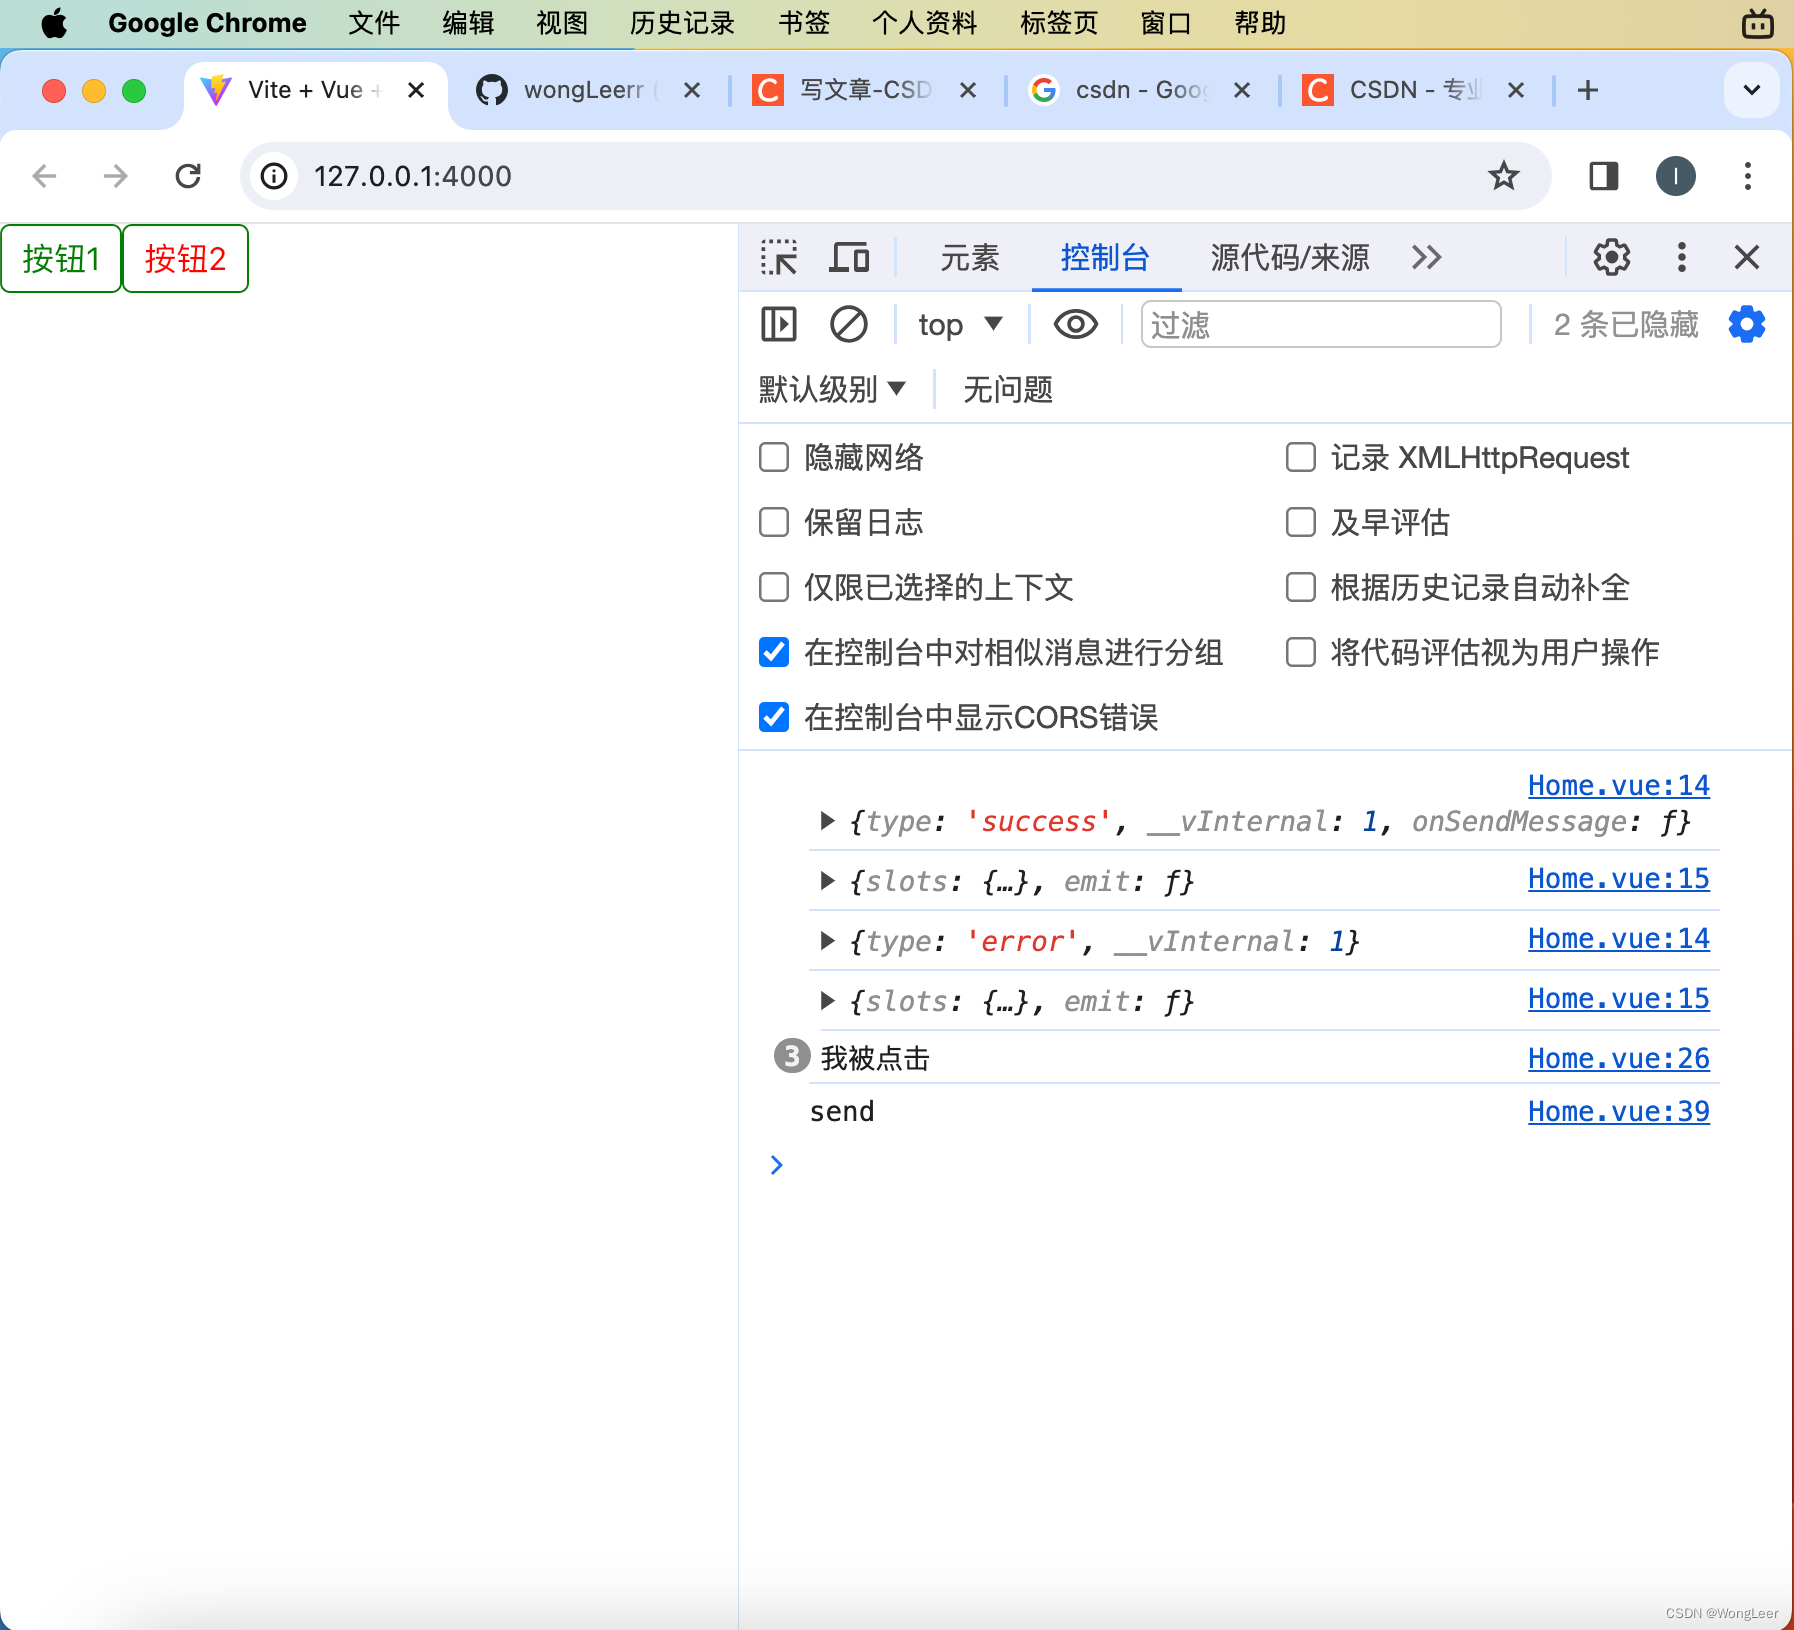Open the top frame context dropdown
Image resolution: width=1794 pixels, height=1630 pixels.
(x=958, y=324)
